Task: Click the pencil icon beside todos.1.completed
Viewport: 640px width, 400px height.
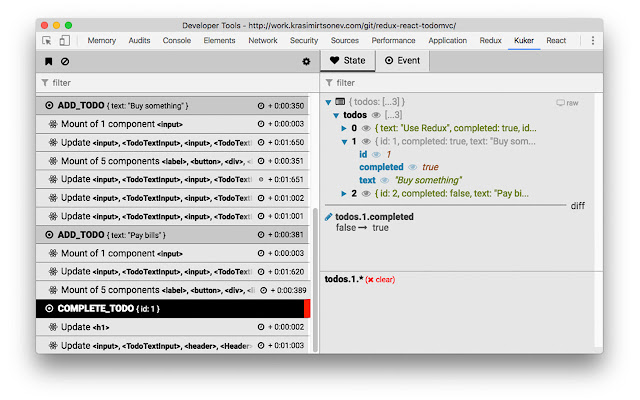Action: pyautogui.click(x=329, y=217)
